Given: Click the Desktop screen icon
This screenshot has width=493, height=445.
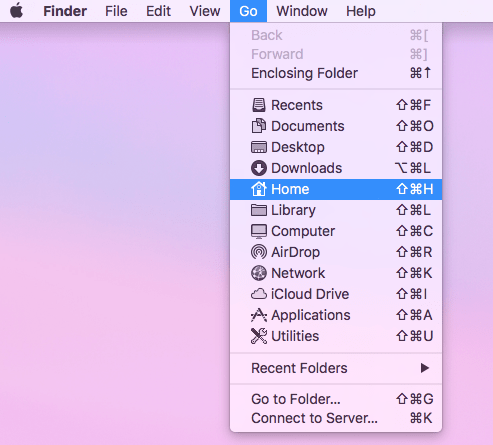Looking at the screenshot, I should [259, 147].
